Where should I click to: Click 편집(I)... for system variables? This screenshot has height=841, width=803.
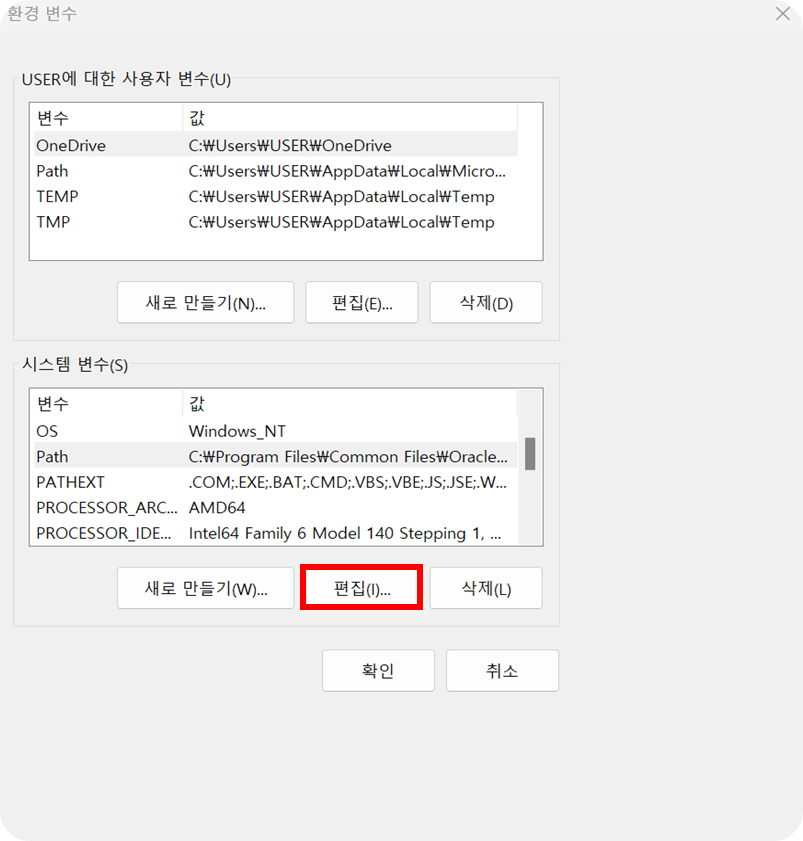(x=362, y=588)
